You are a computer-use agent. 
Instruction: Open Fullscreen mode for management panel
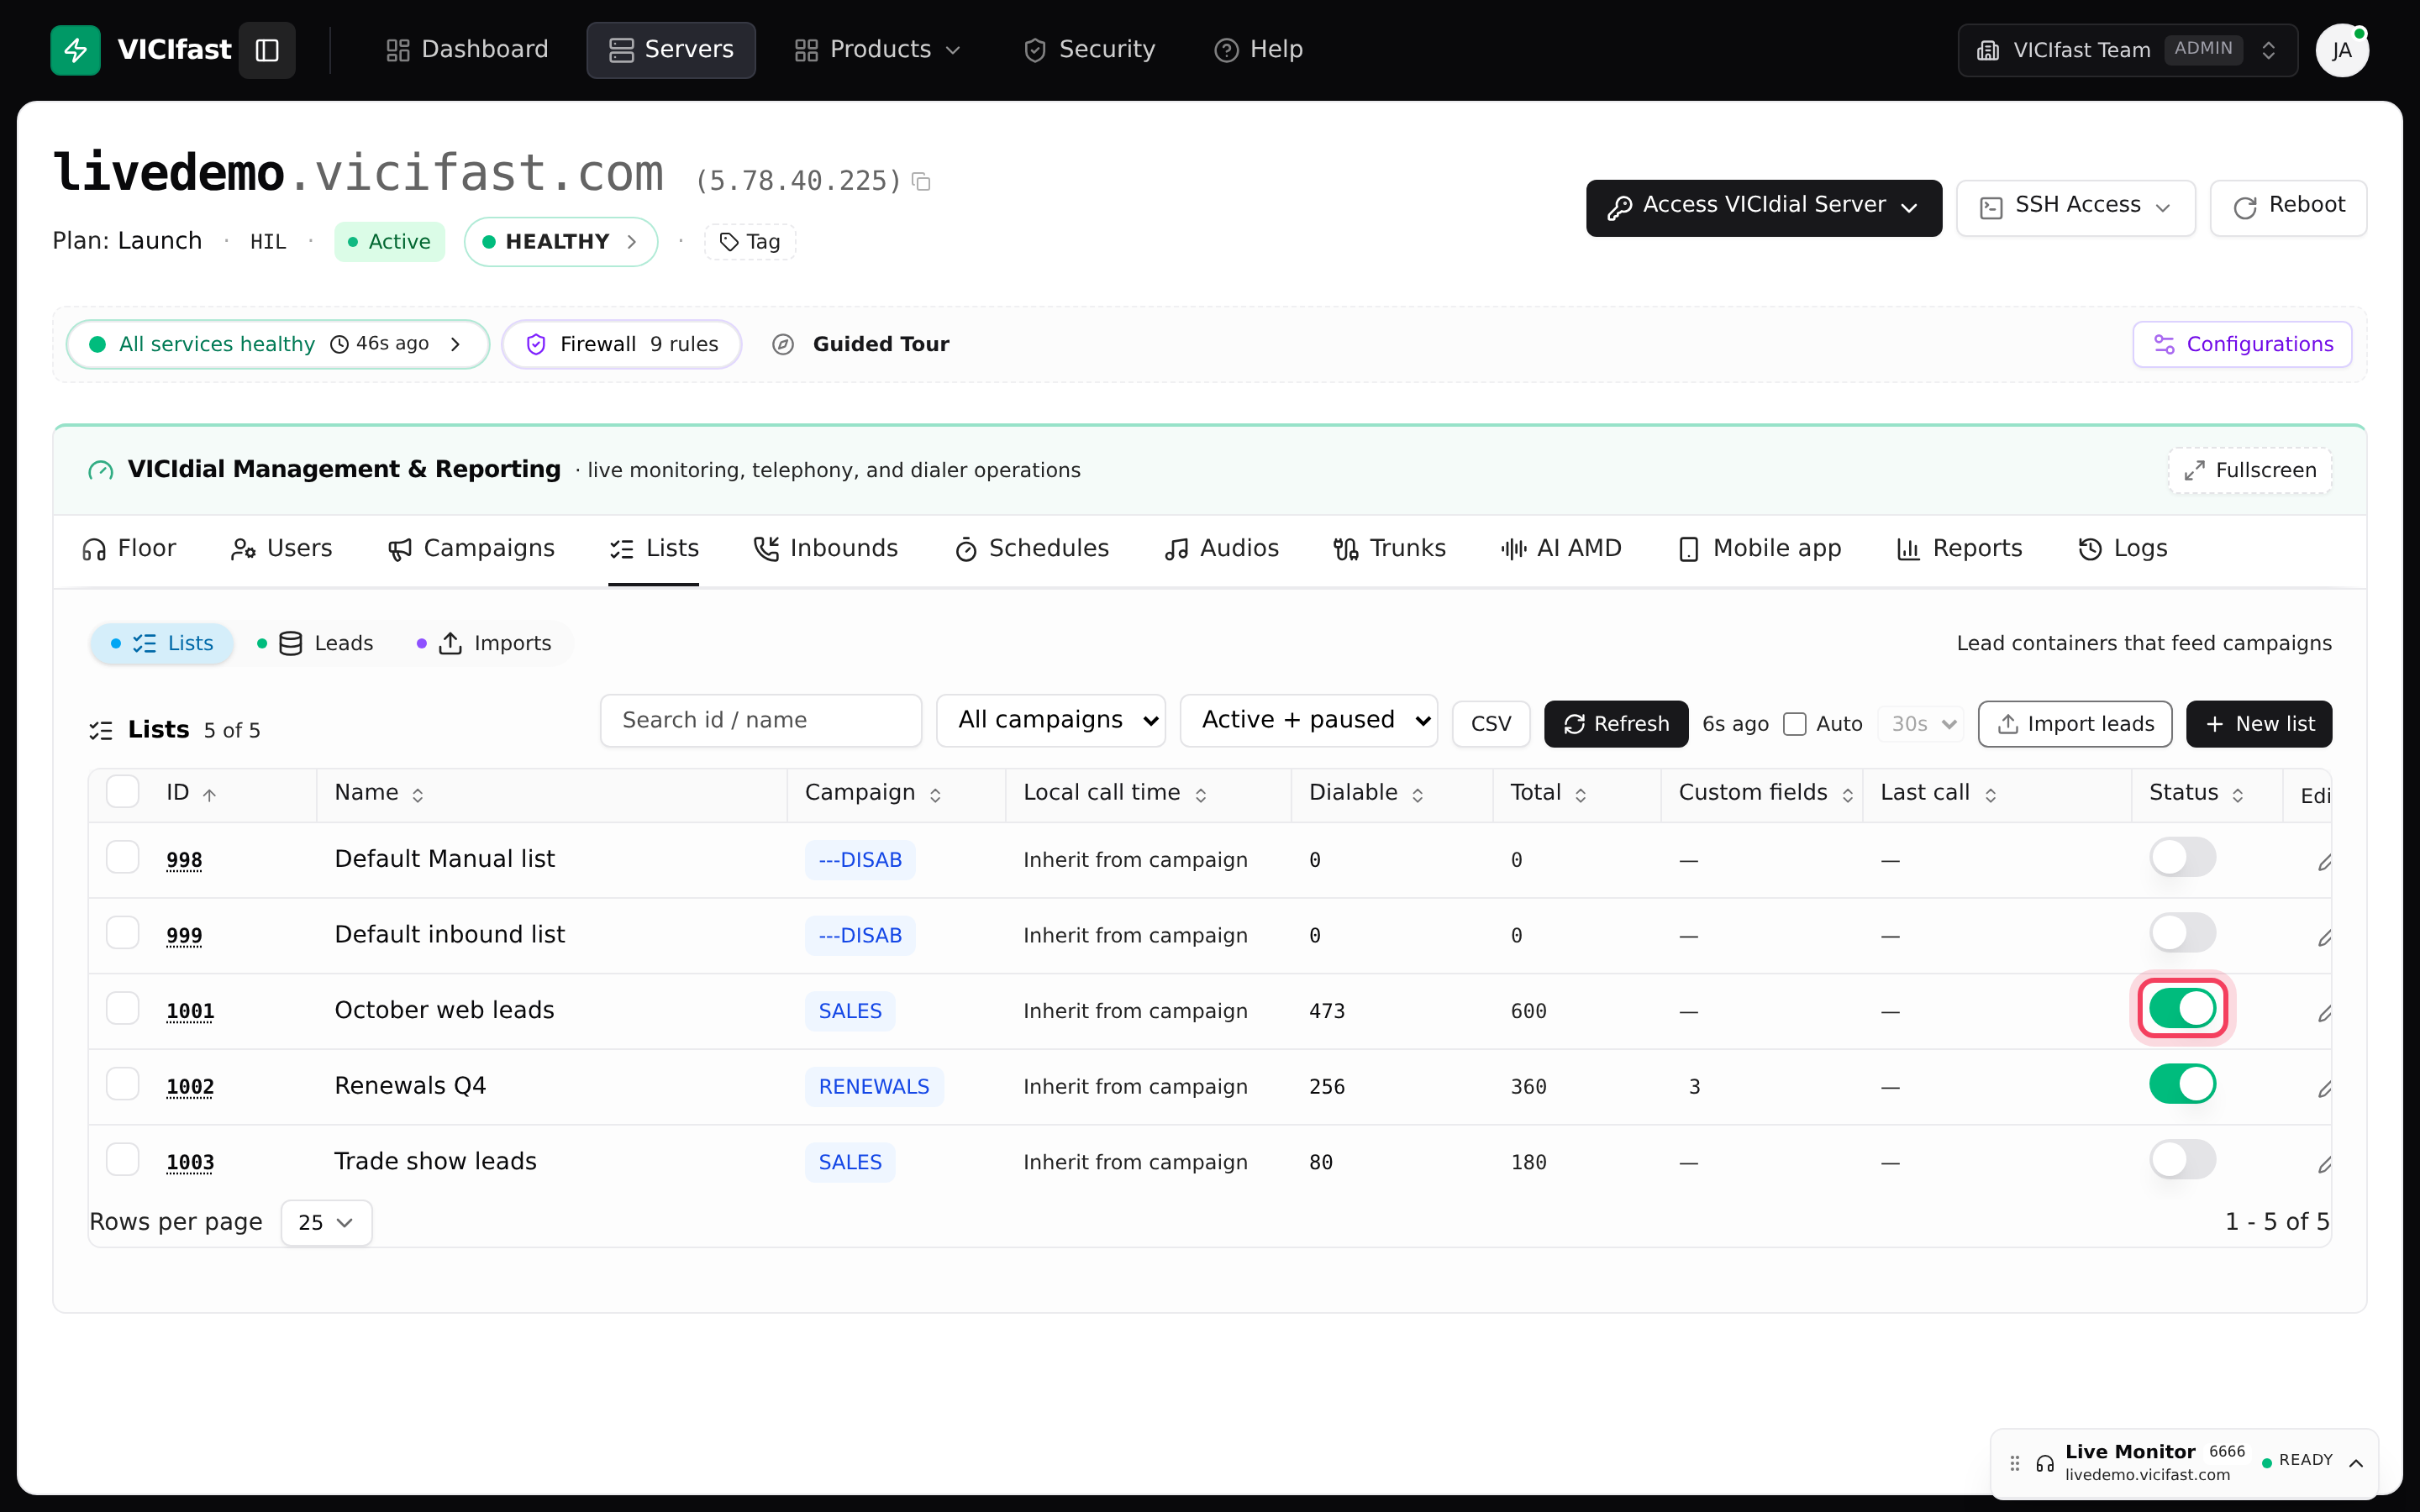pyautogui.click(x=2250, y=470)
